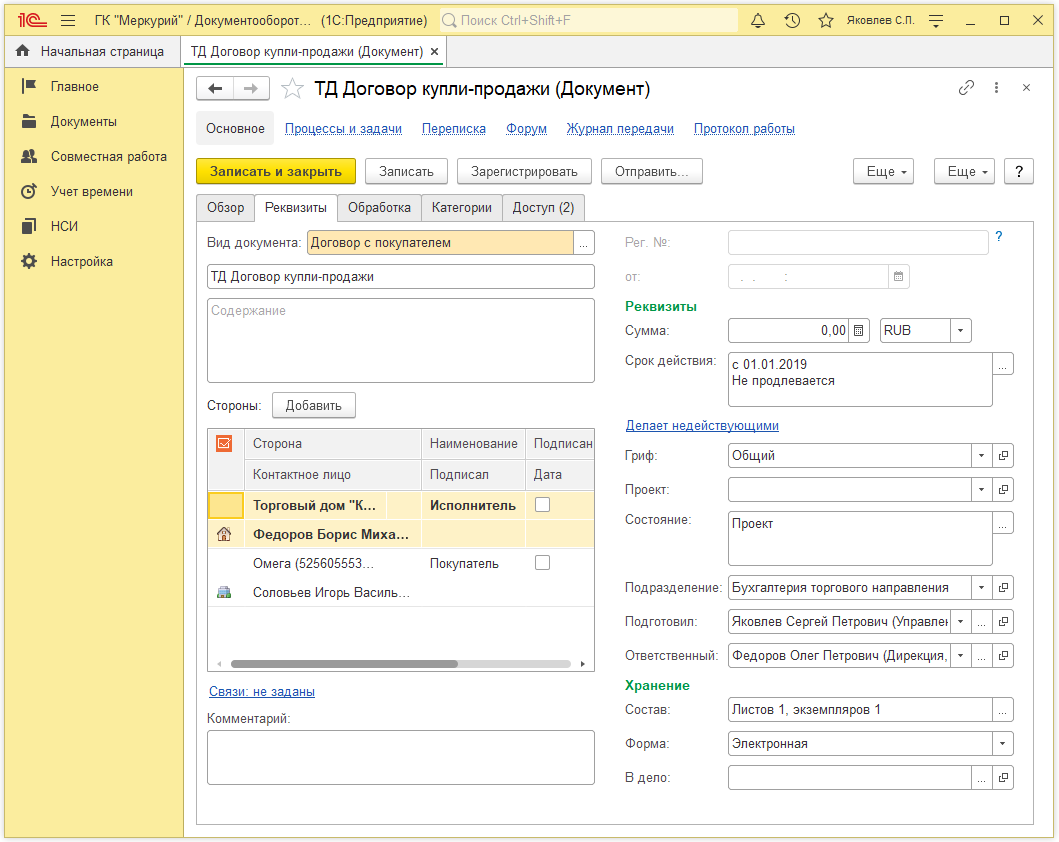Click the notifications bell icon
1059x842 pixels.
pyautogui.click(x=758, y=20)
